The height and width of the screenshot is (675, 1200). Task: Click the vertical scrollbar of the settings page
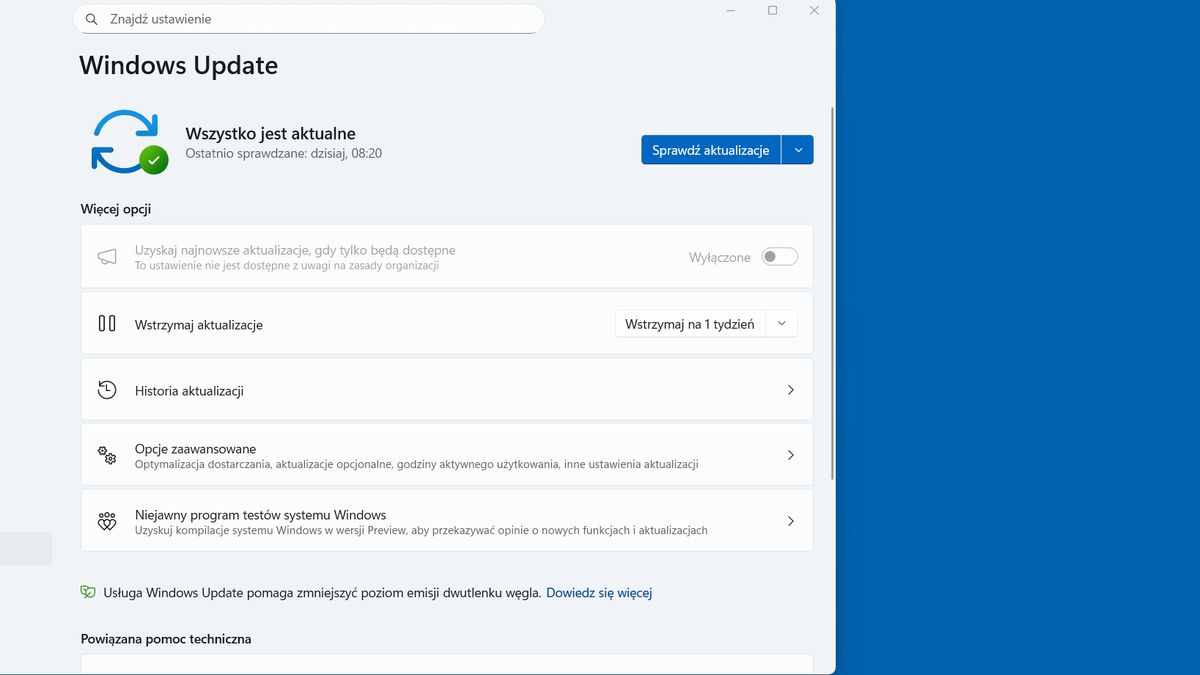[x=832, y=300]
